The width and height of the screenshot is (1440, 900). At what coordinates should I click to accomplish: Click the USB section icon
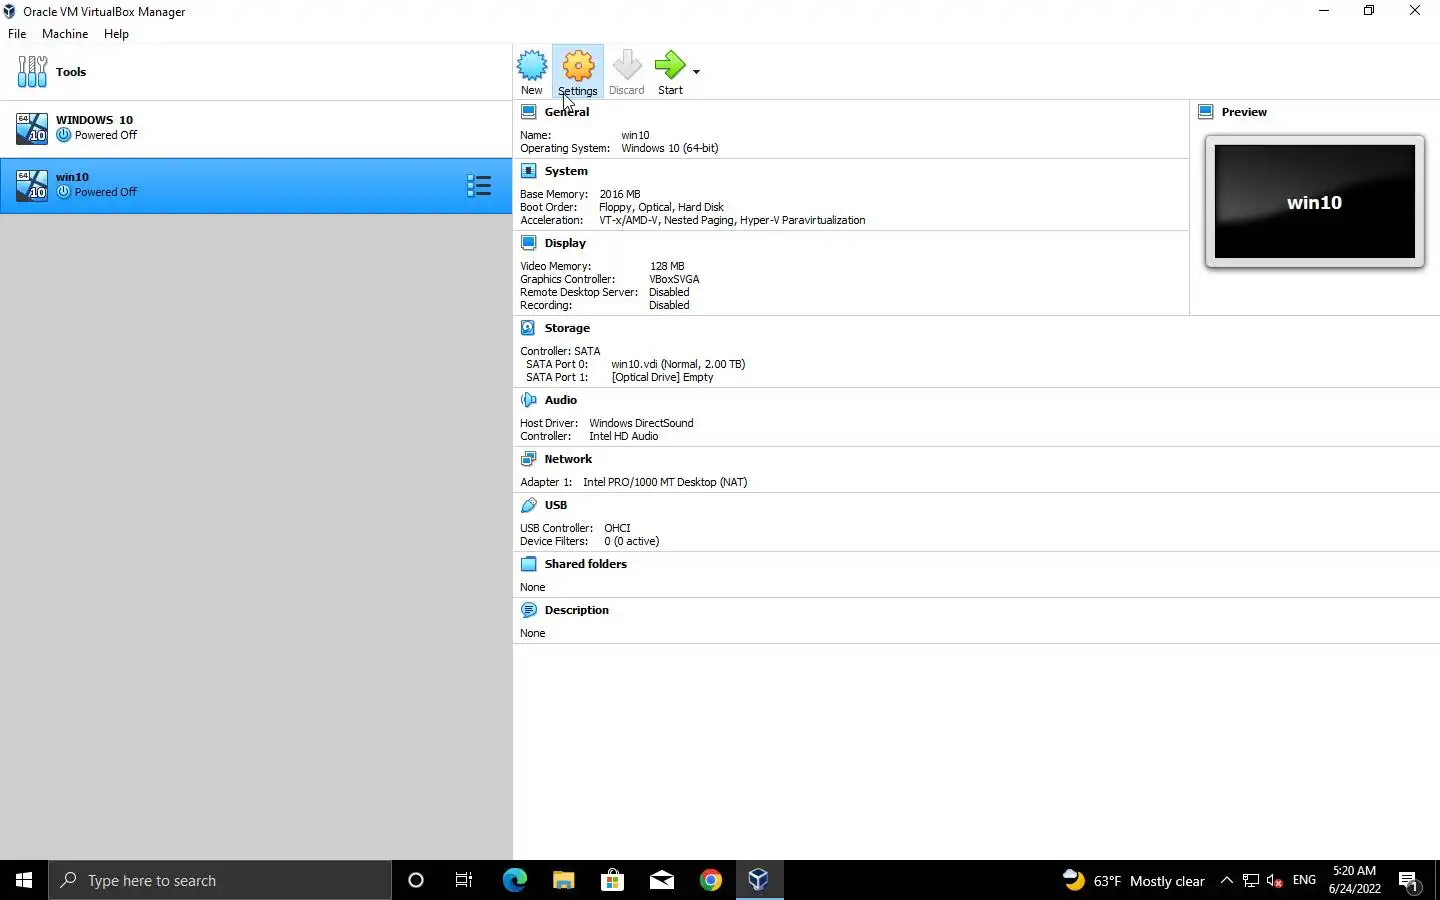(x=529, y=505)
